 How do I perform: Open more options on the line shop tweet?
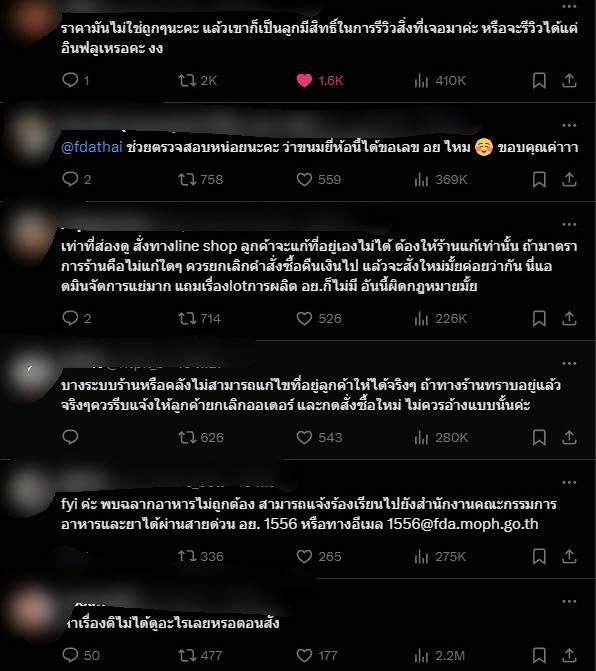pos(569,224)
